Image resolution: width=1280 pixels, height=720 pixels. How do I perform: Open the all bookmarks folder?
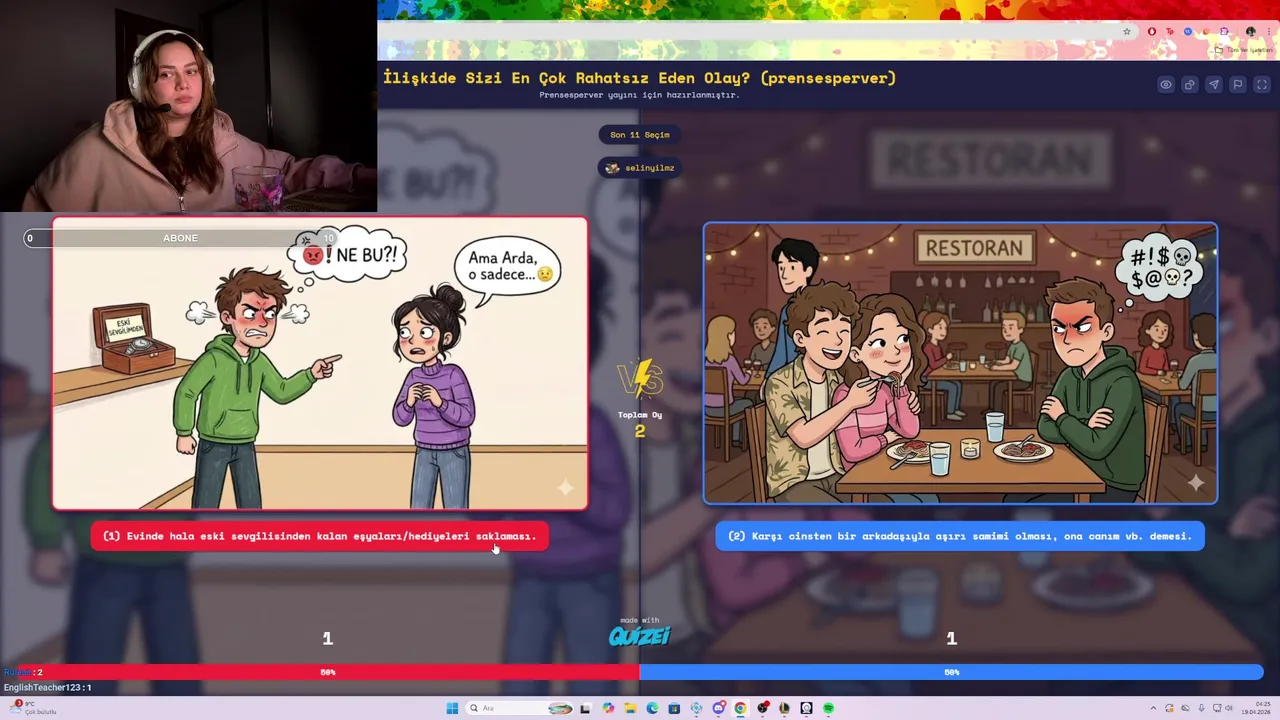click(x=1243, y=50)
